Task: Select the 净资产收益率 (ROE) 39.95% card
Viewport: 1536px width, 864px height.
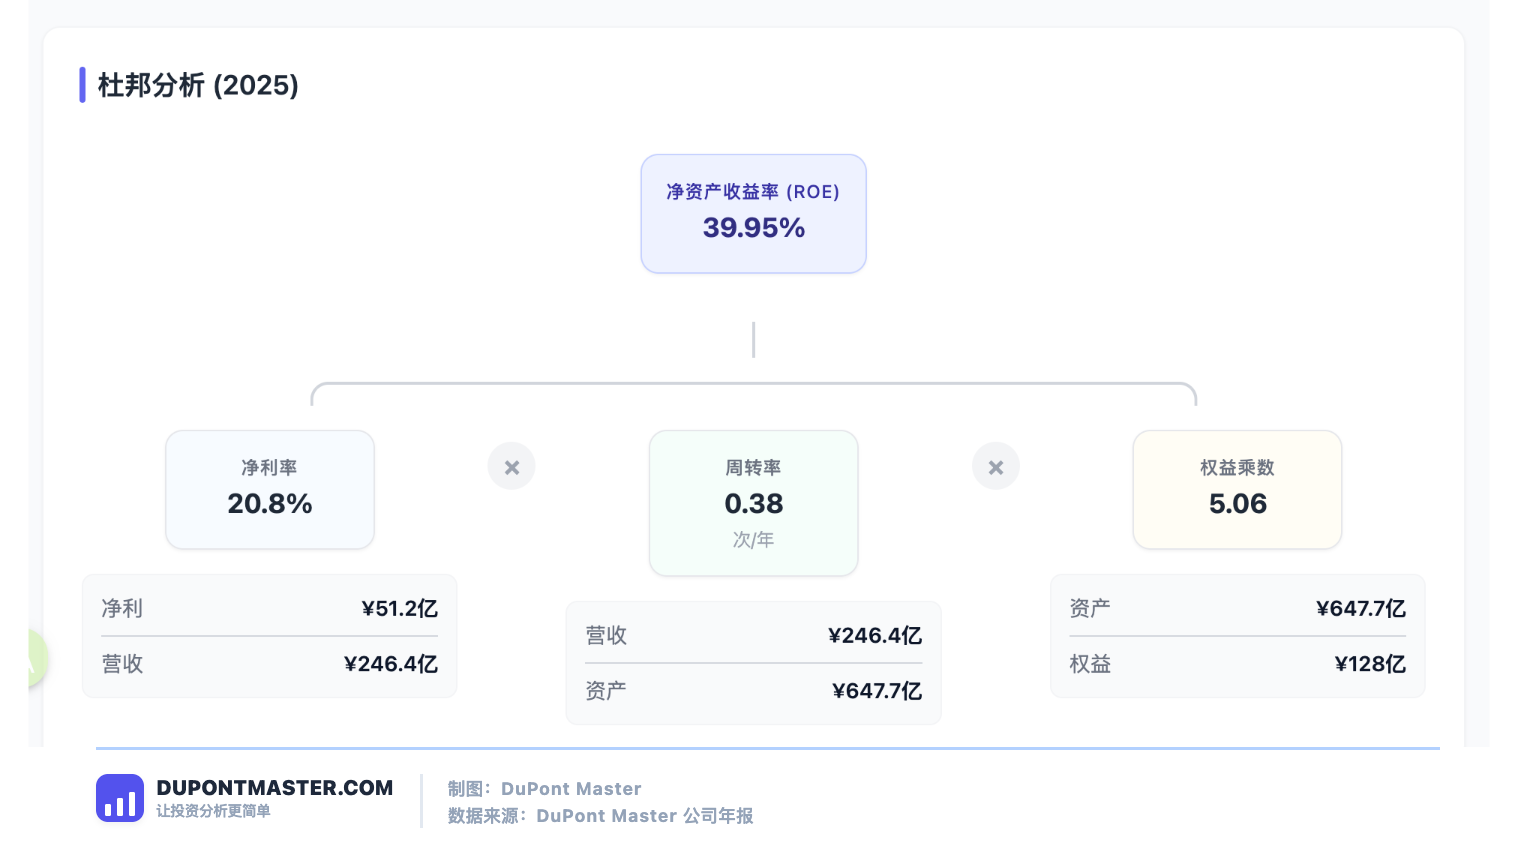Action: (x=754, y=213)
